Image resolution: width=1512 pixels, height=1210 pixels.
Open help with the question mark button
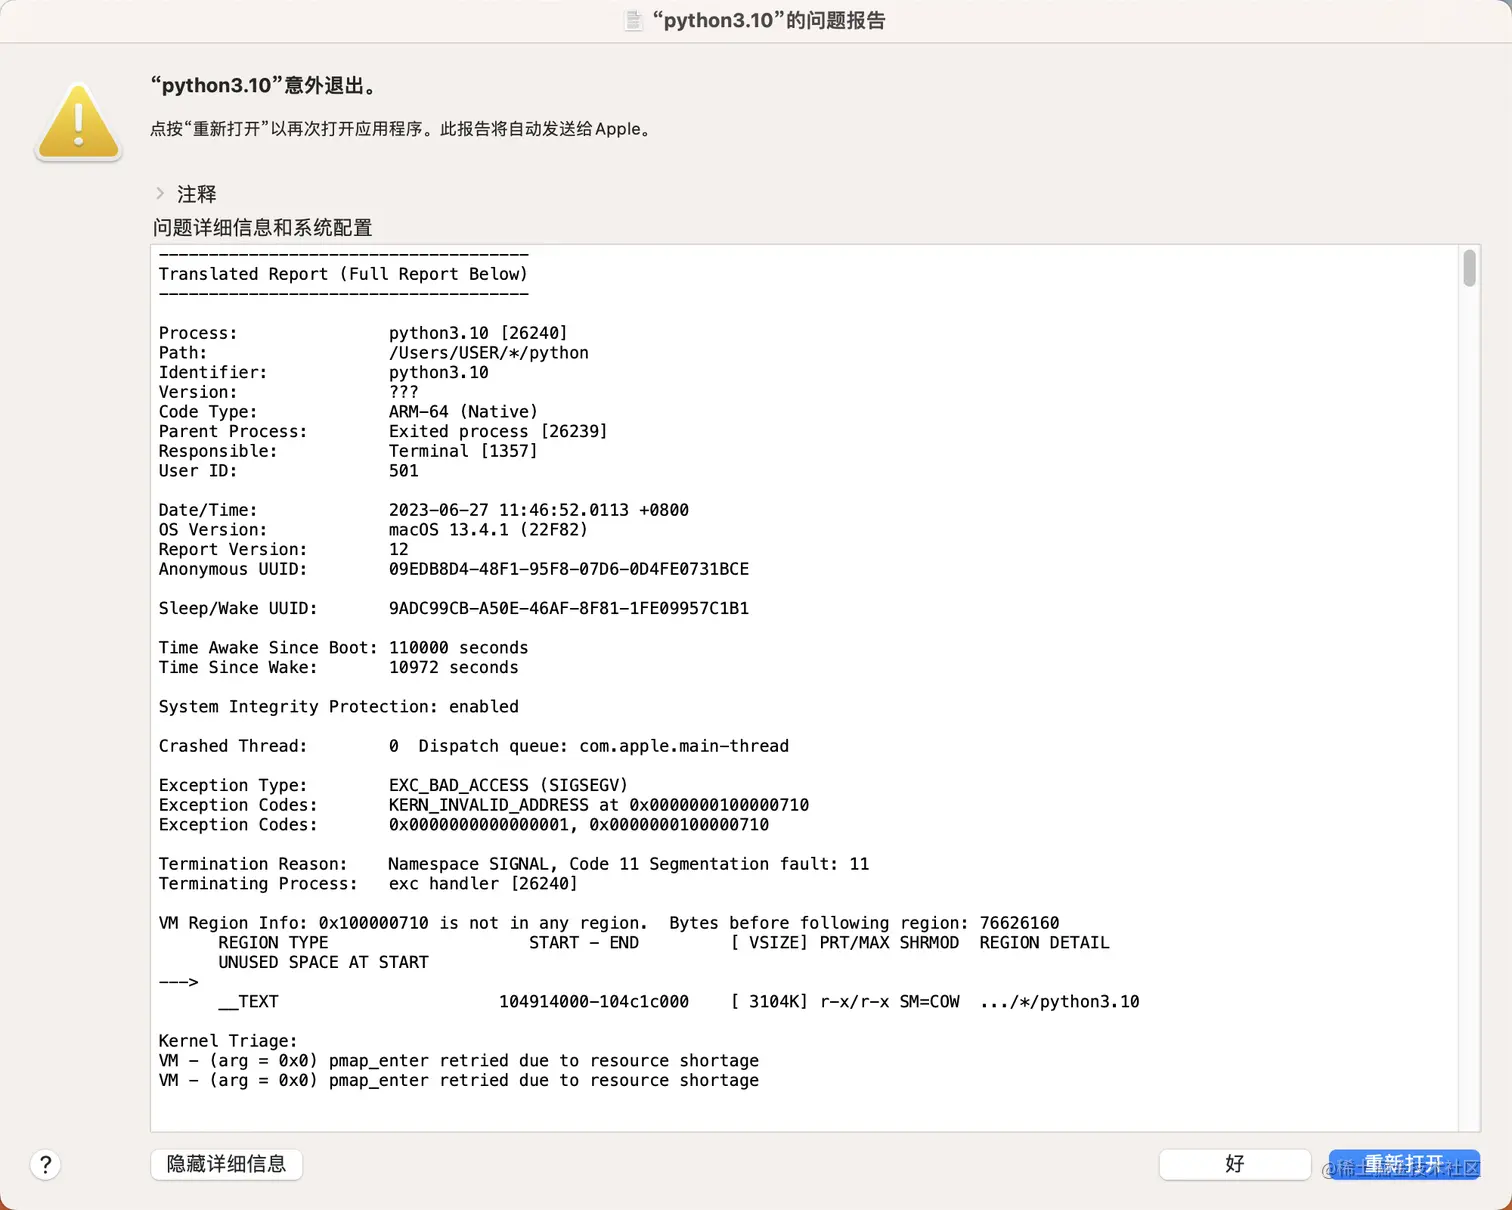point(45,1165)
